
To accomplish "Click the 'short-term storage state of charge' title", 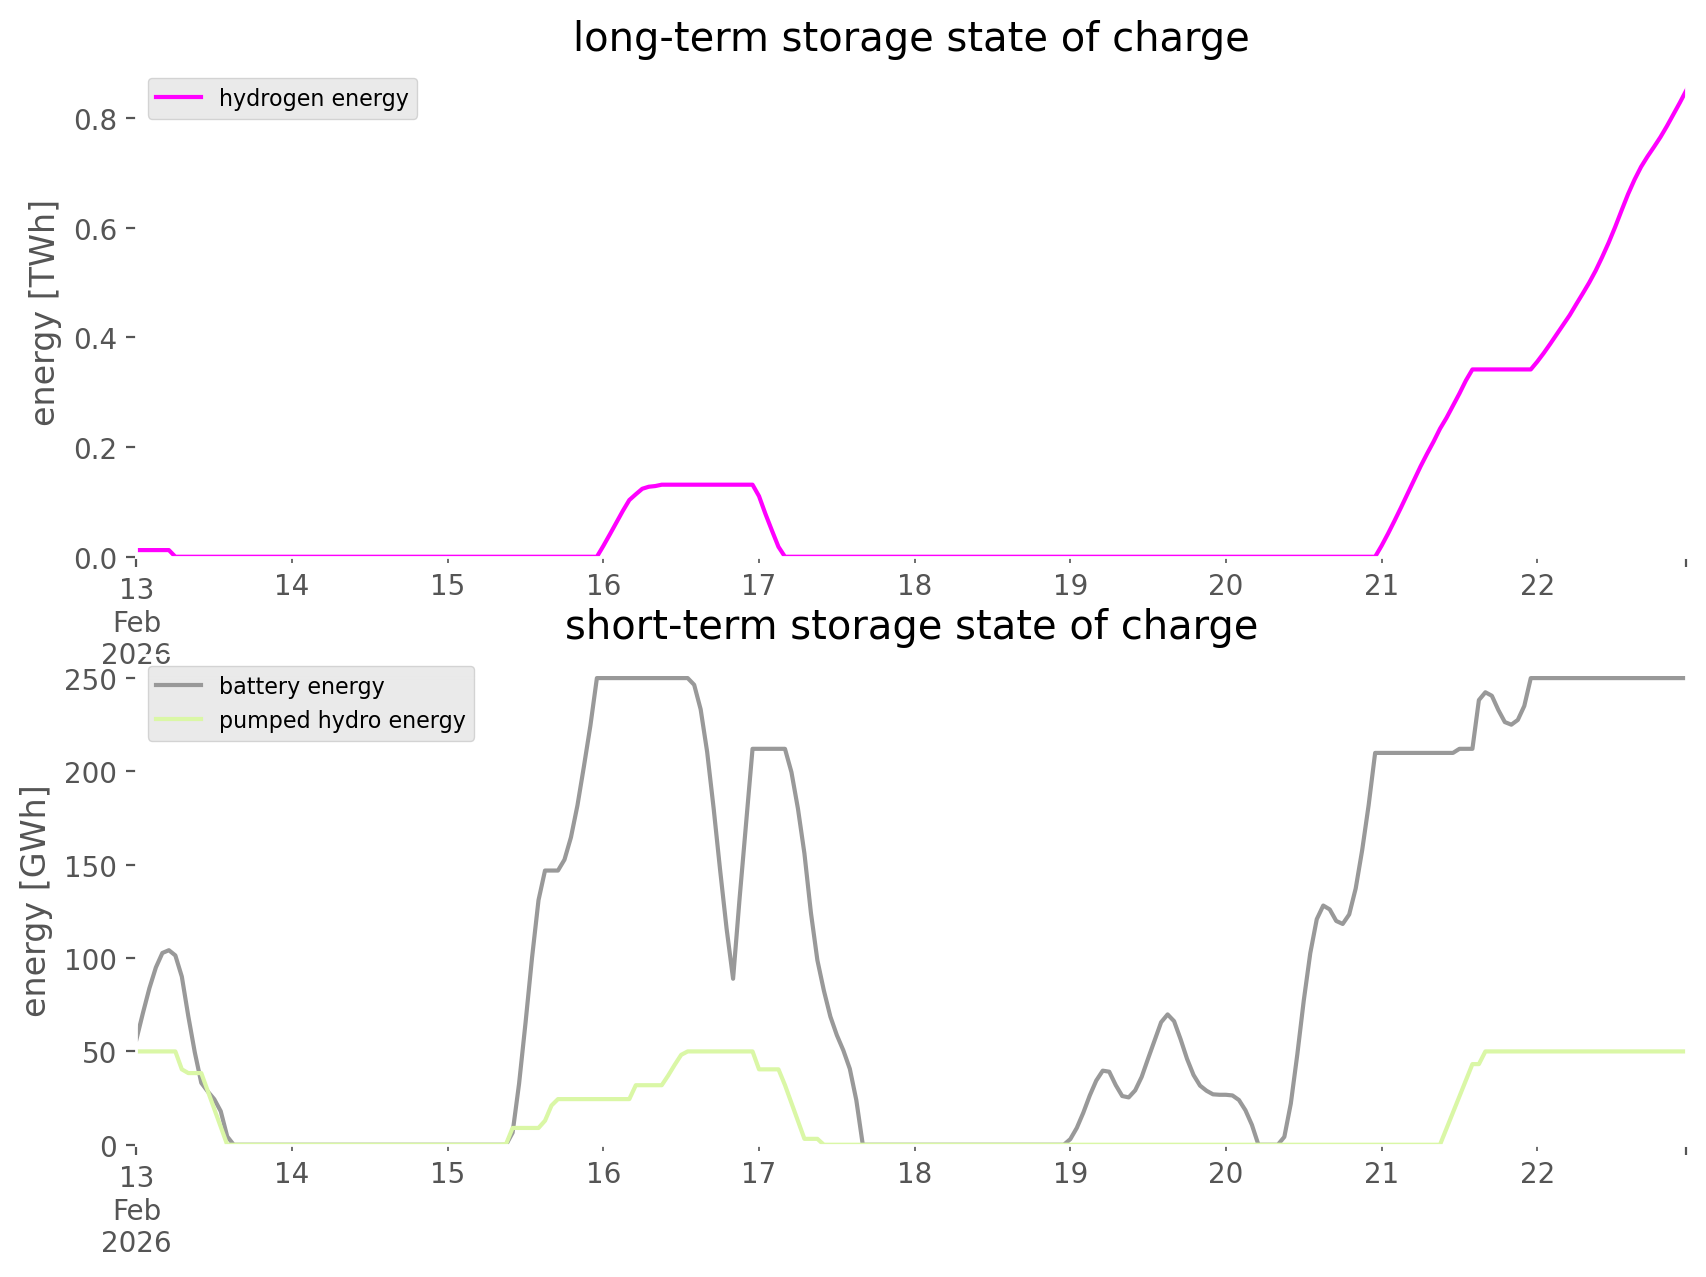I will click(x=910, y=626).
